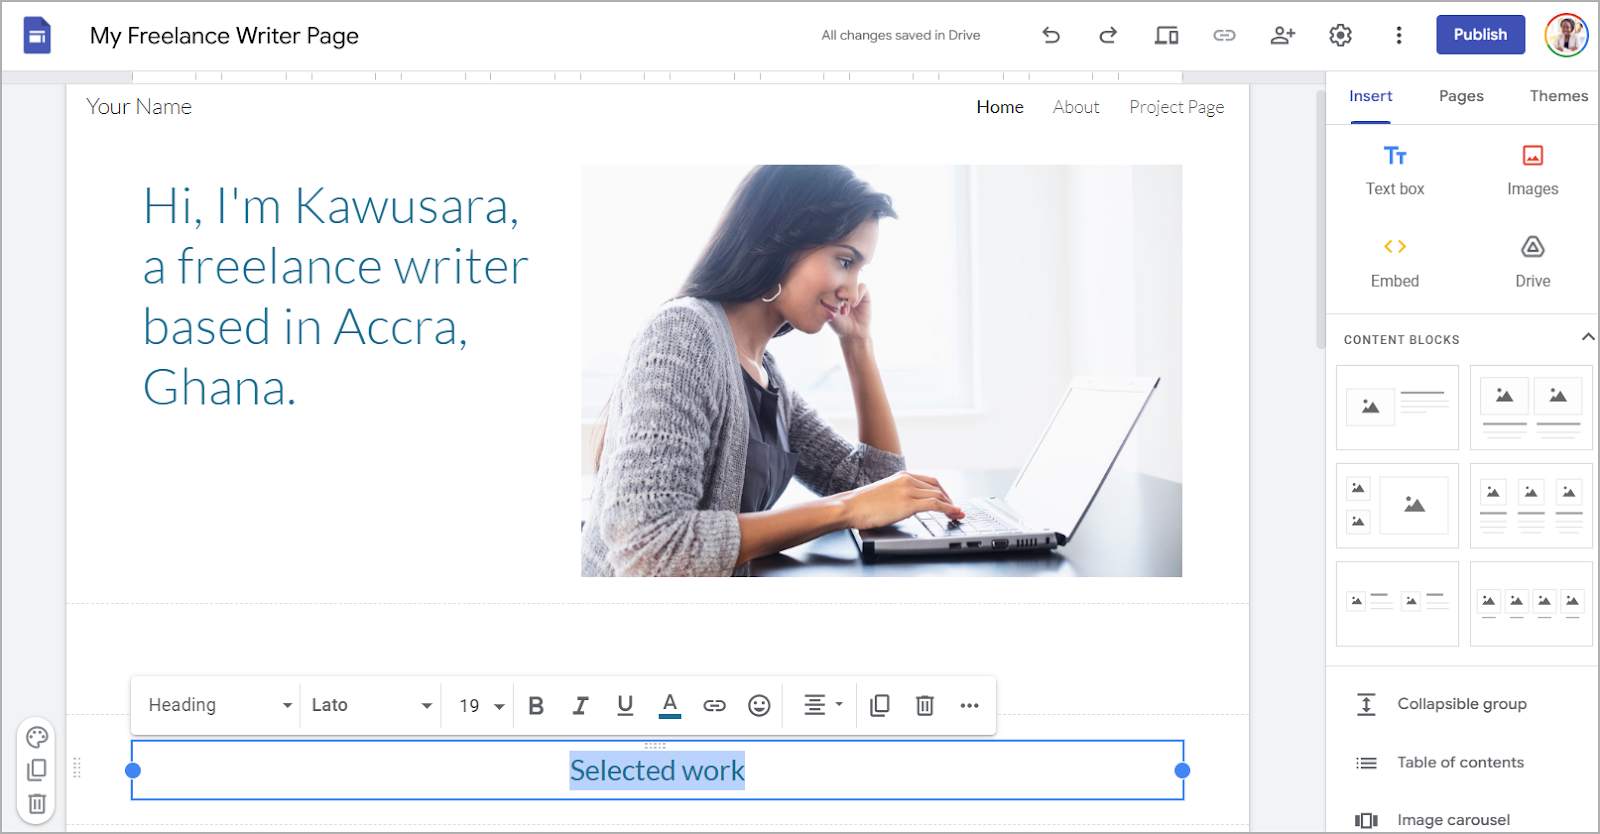Image resolution: width=1600 pixels, height=834 pixels.
Task: Undo the last action
Action: pyautogui.click(x=1051, y=35)
